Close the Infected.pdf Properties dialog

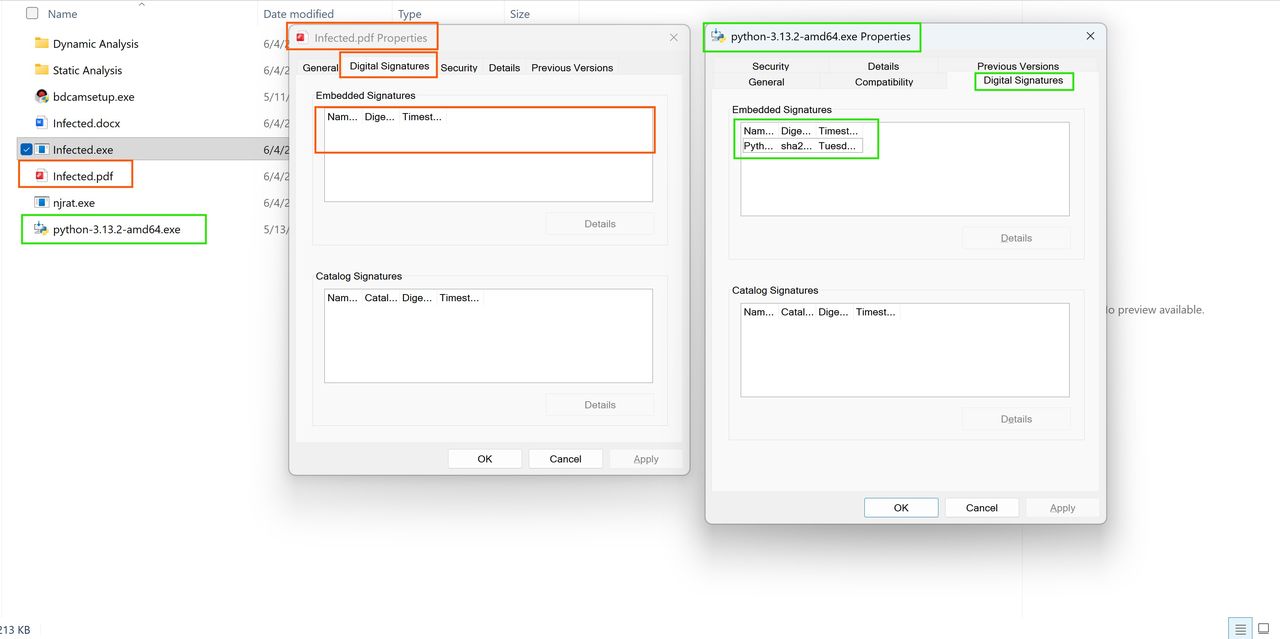[x=674, y=38]
